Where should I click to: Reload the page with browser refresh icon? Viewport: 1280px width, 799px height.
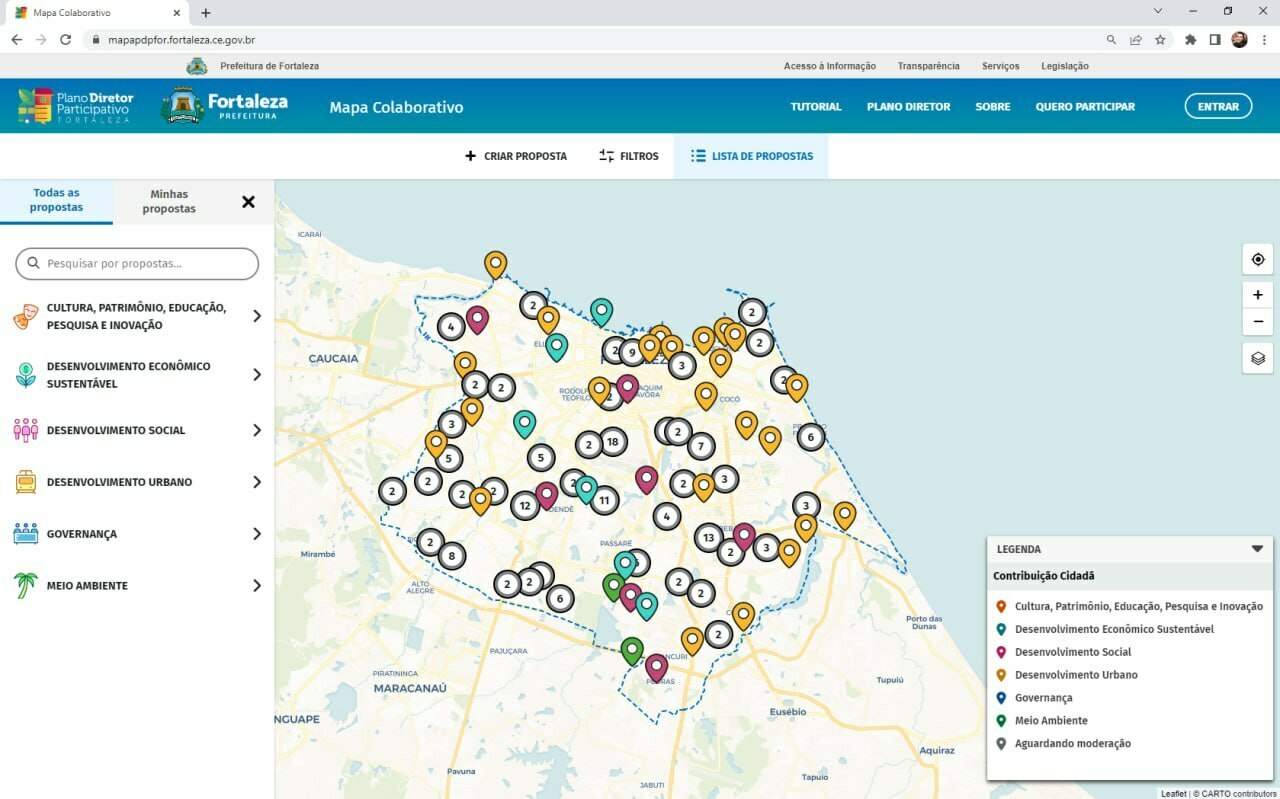tap(66, 40)
